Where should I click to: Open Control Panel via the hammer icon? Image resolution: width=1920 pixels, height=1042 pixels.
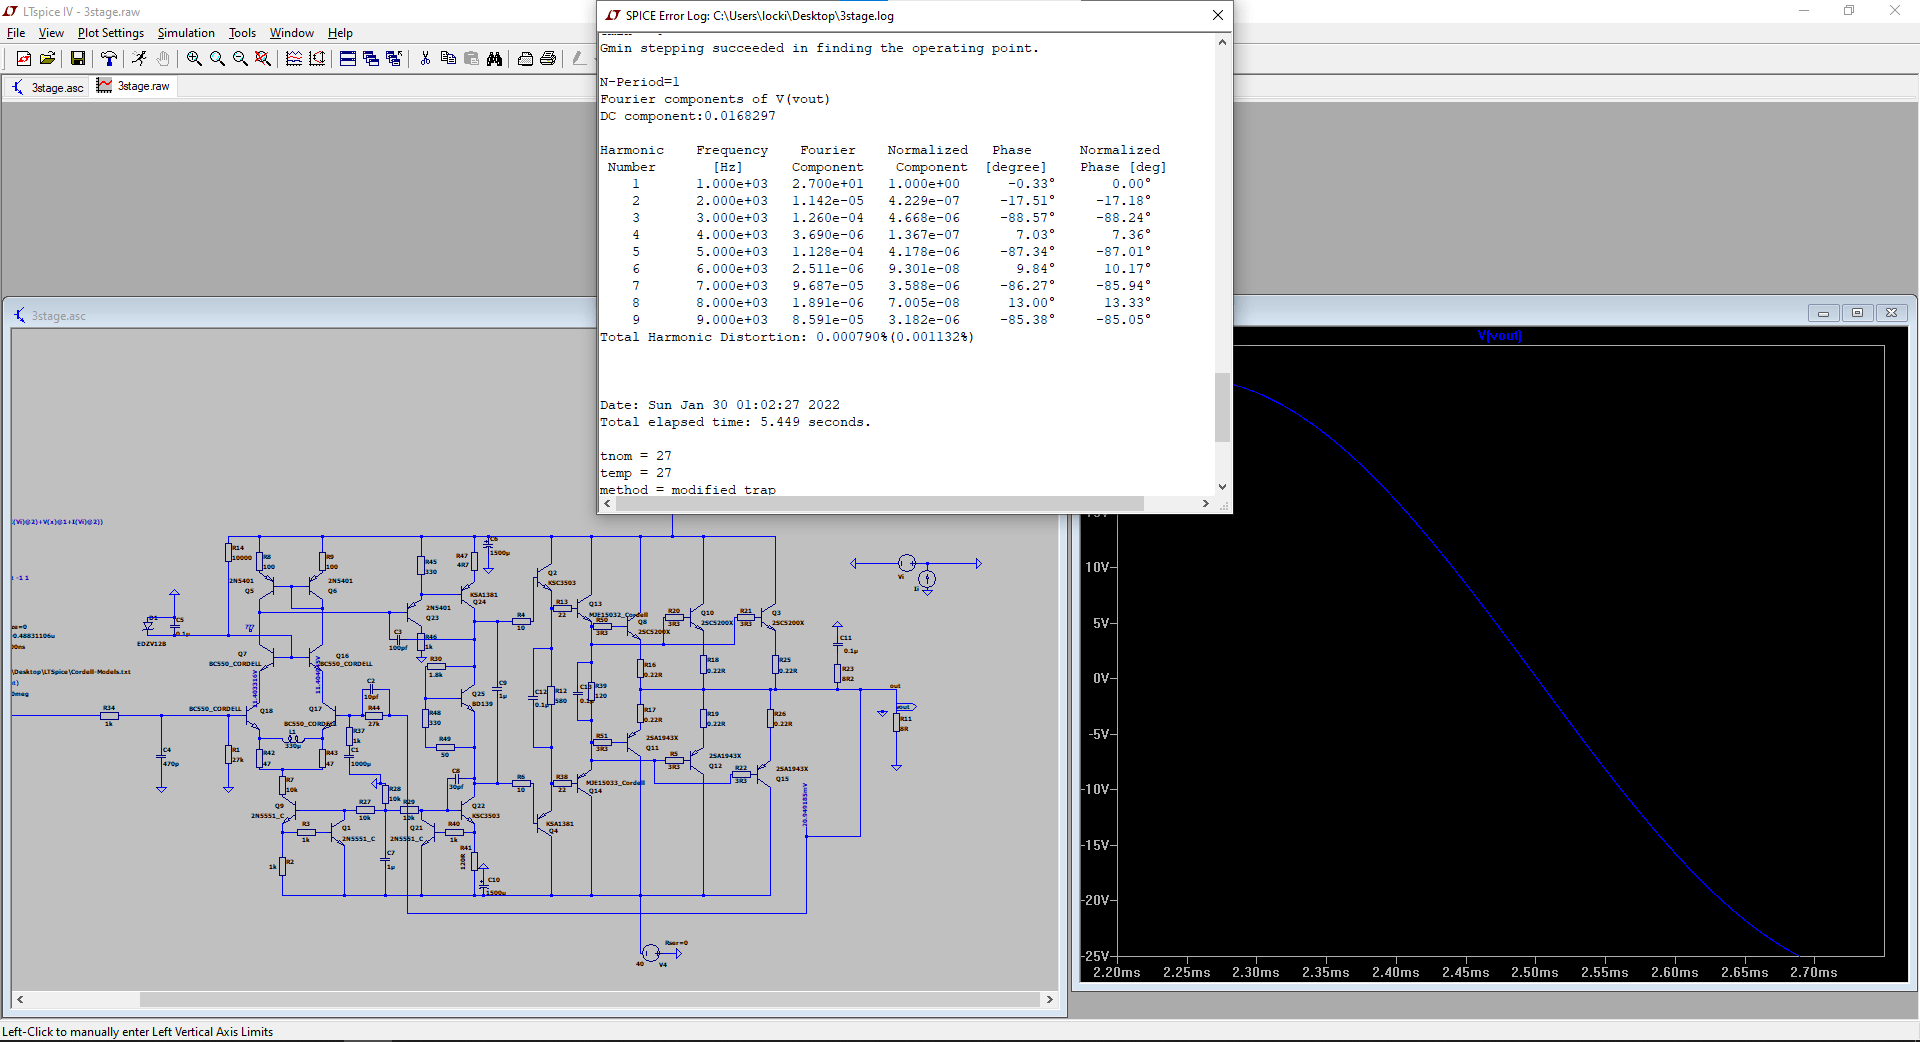point(109,59)
